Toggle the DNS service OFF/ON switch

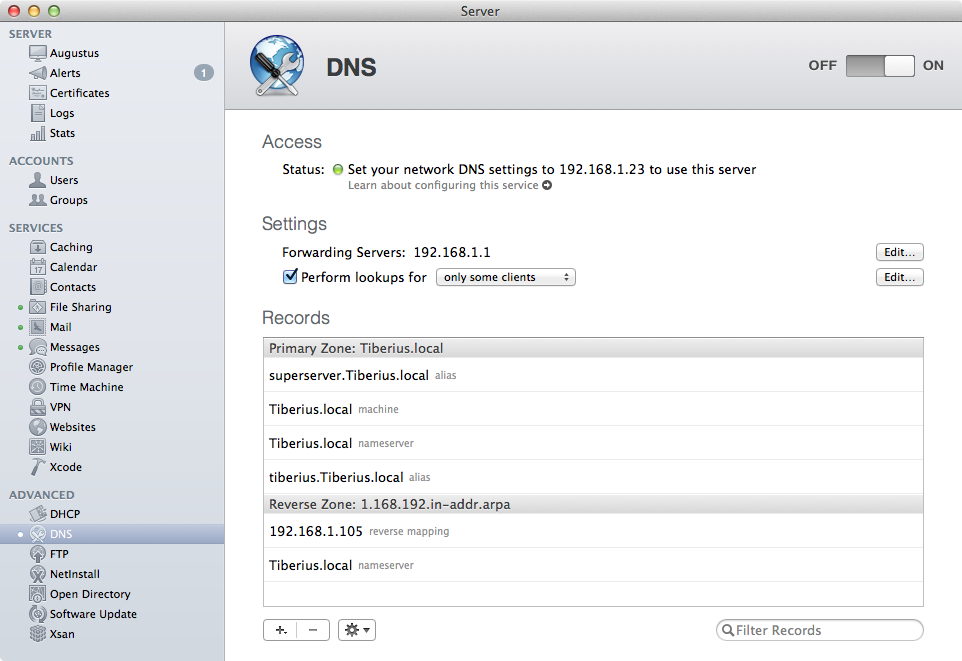[880, 66]
